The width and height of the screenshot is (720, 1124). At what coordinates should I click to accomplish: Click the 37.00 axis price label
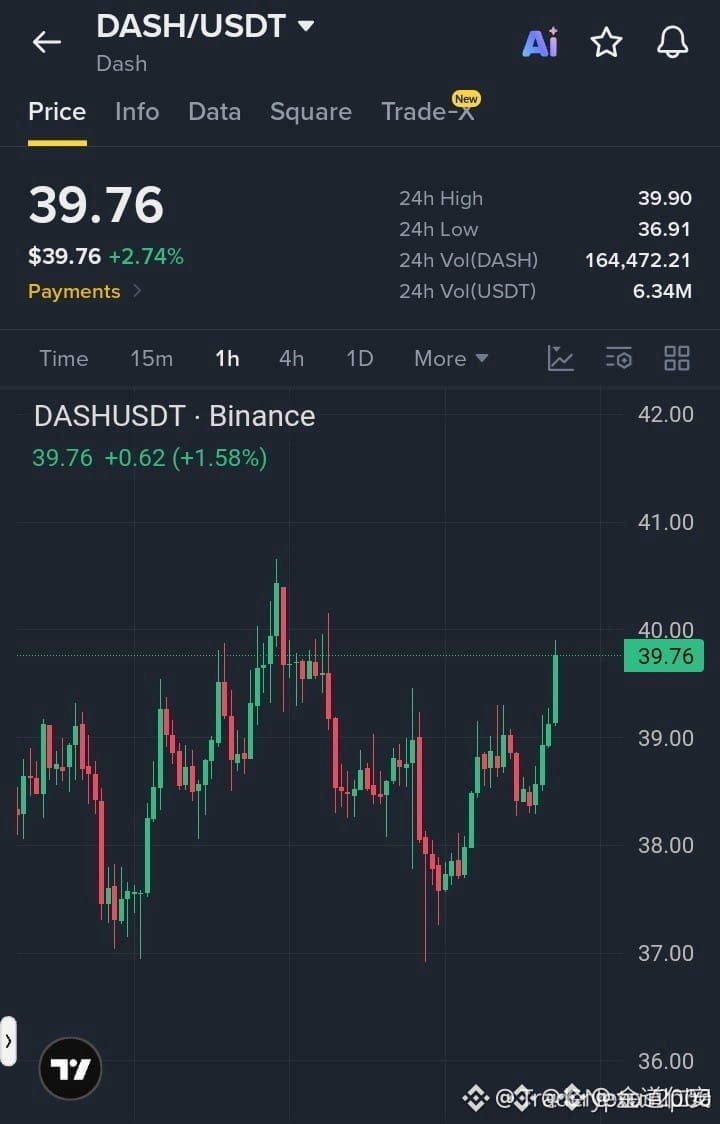coord(665,953)
